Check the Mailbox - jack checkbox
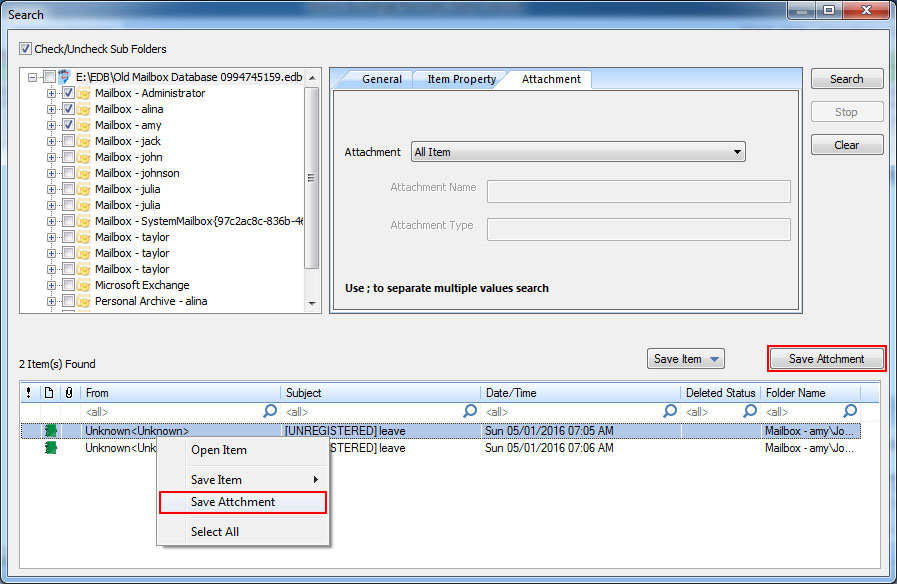The width and height of the screenshot is (897, 584). point(68,141)
